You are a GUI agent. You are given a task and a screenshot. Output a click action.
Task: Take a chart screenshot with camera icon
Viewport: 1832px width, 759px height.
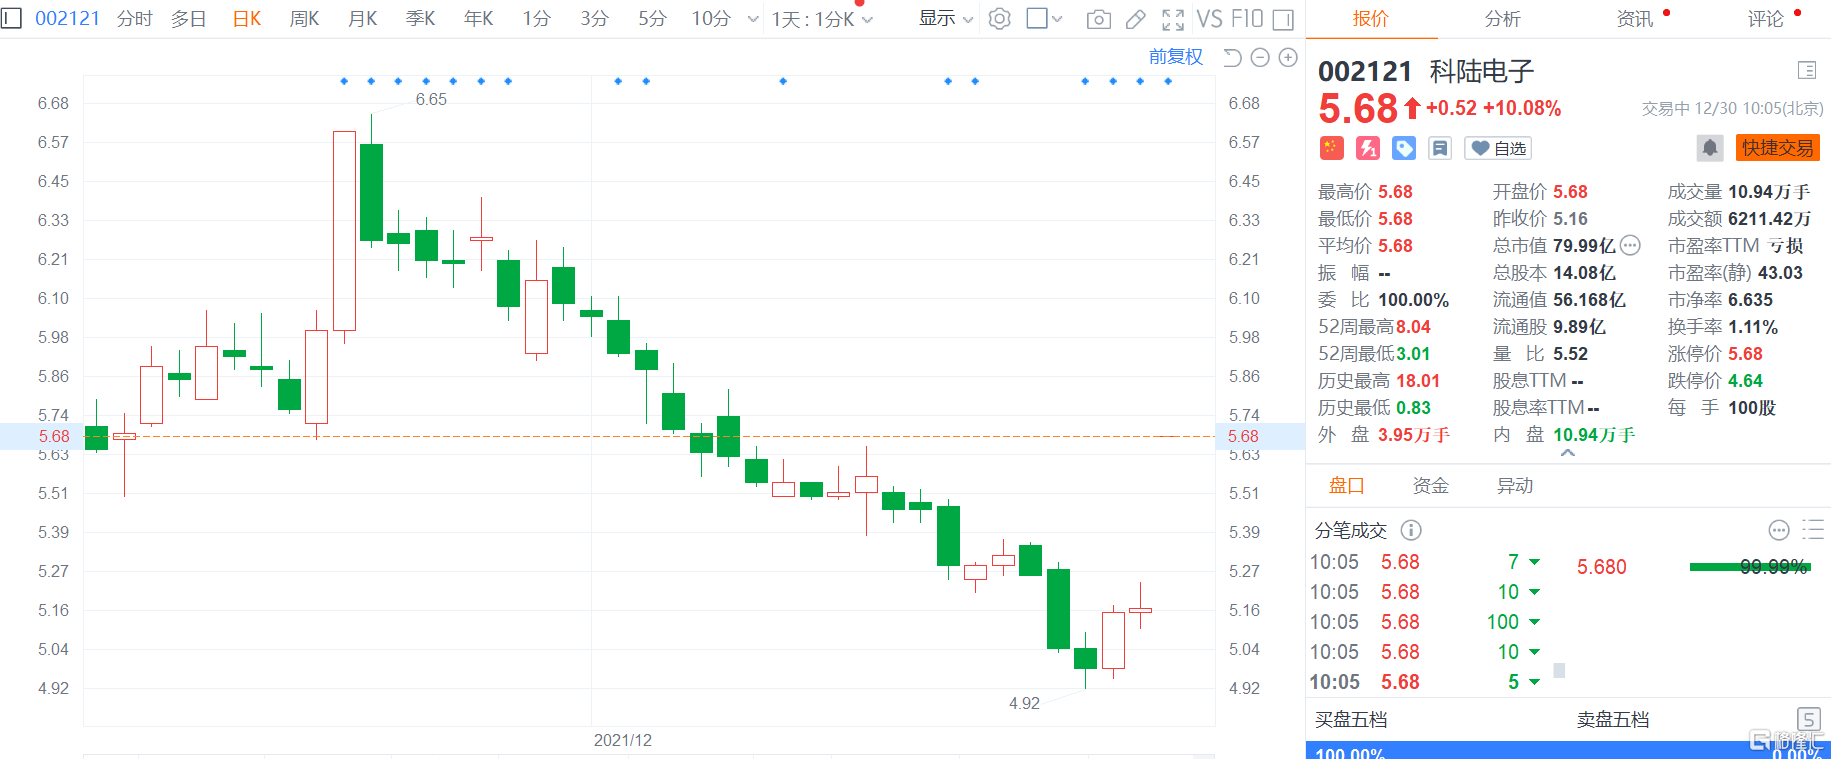coord(1098,19)
